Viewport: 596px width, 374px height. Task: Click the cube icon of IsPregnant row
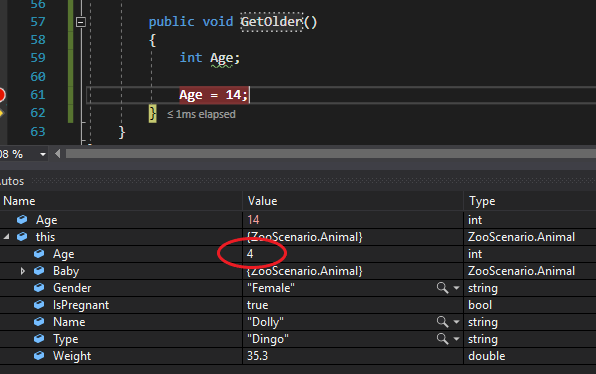coord(39,304)
